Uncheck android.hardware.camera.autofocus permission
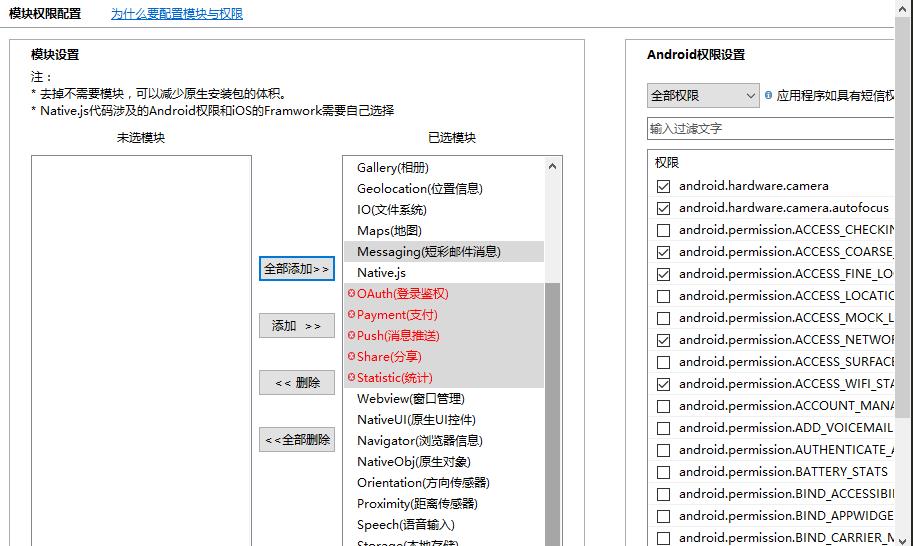Viewport: 913px width, 546px height. 663,208
